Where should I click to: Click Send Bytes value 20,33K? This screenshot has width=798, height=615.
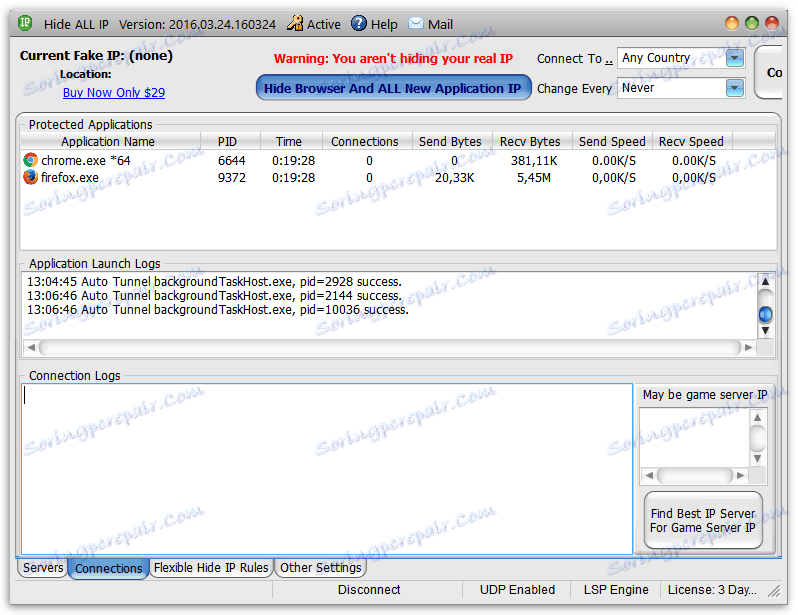point(454,178)
